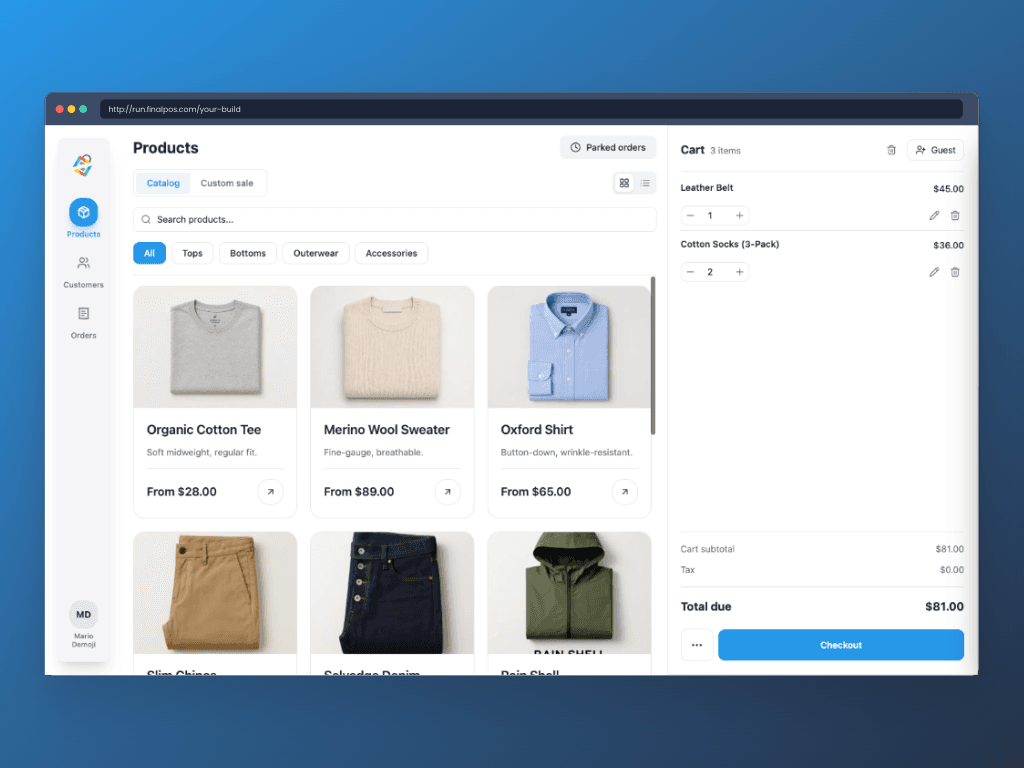1024x768 pixels.
Task: Open Merino Wool Sweater details arrow
Action: 447,492
